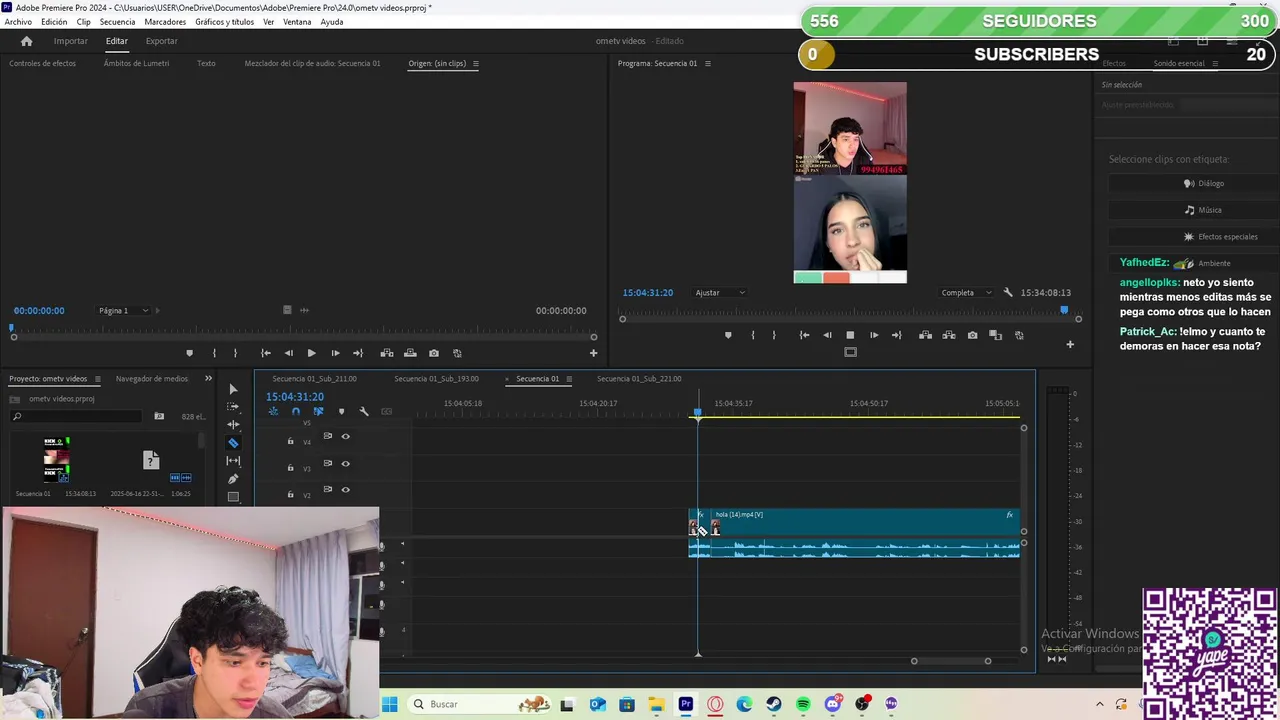The image size is (1280, 720).
Task: Select the Track Select Forward tool
Action: [x=233, y=407]
